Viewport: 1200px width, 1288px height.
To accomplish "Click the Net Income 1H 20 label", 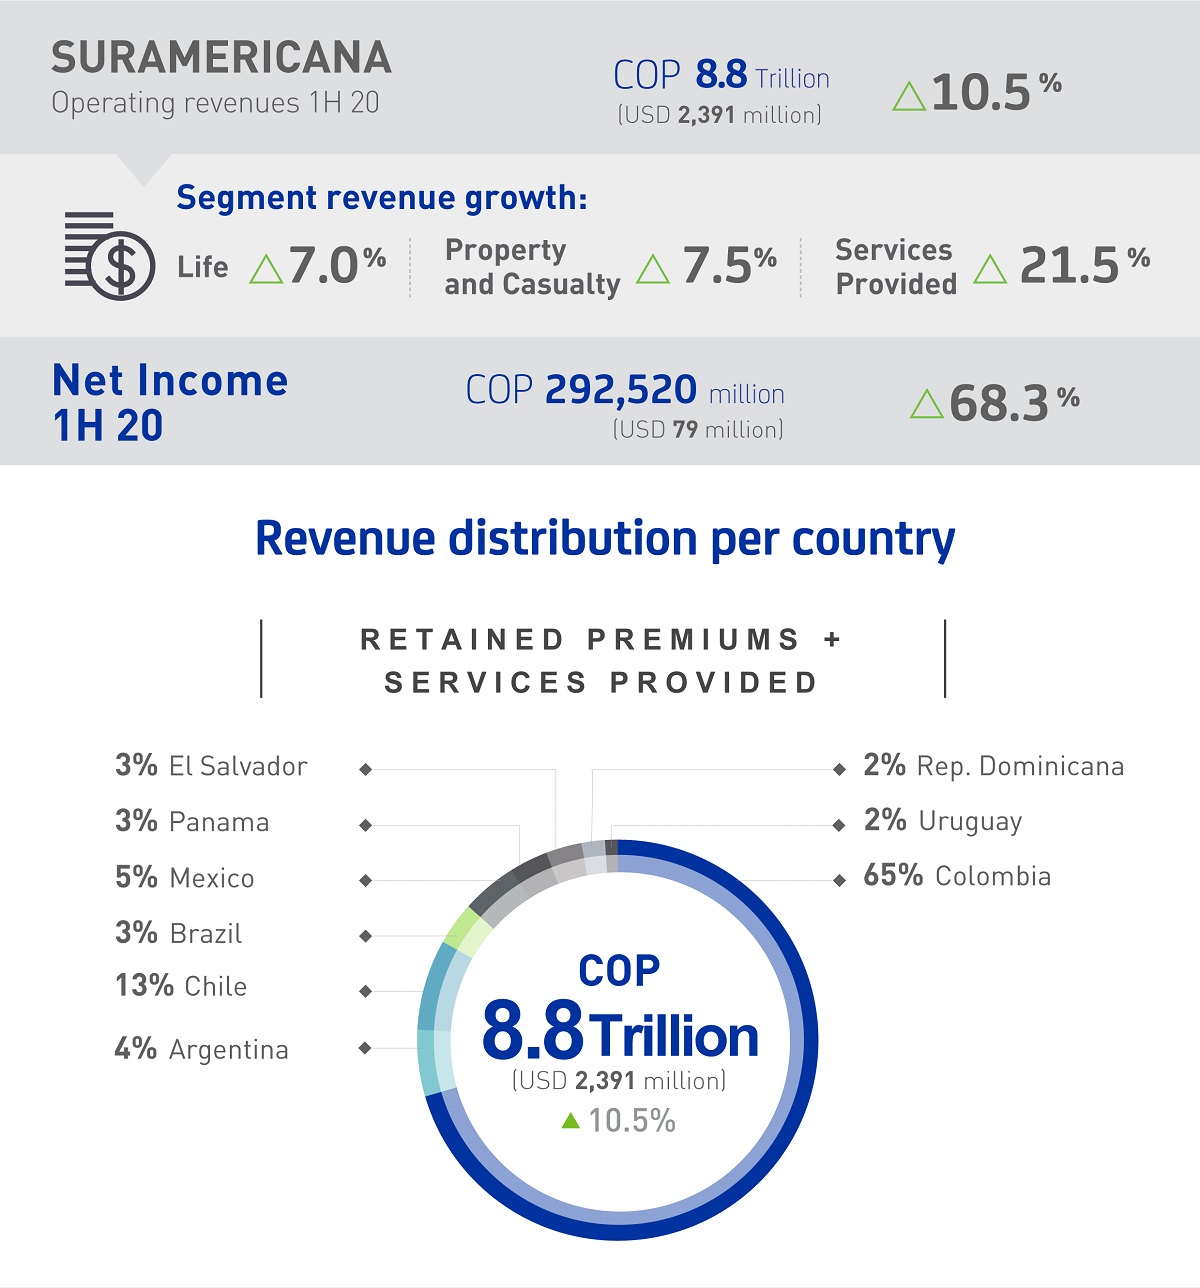I will 170,402.
